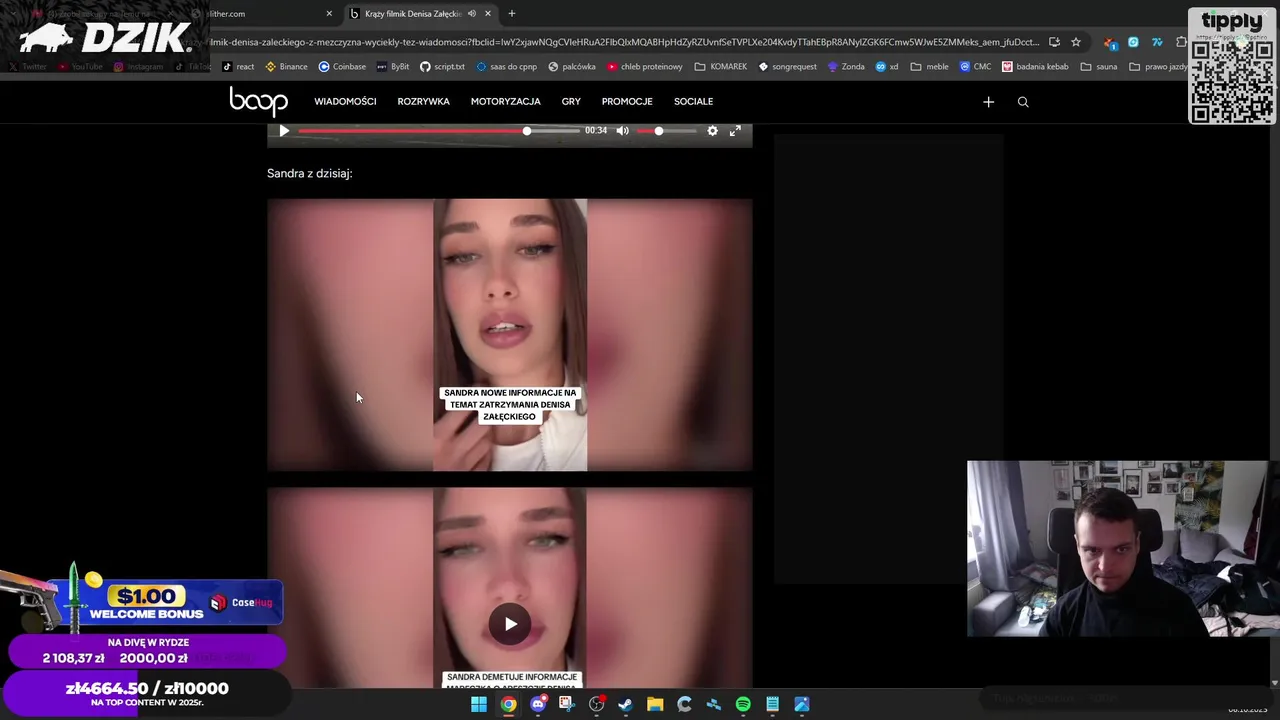Click the first Sandra video thumbnail
The width and height of the screenshot is (1280, 720).
click(509, 334)
